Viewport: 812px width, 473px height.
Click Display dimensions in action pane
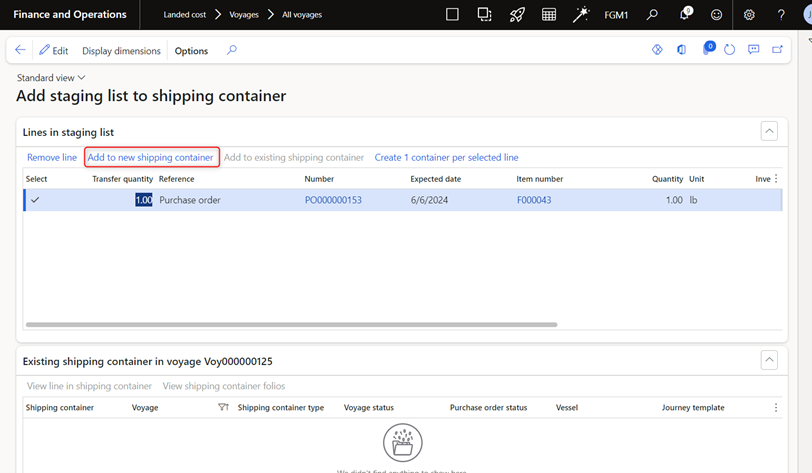click(x=121, y=51)
